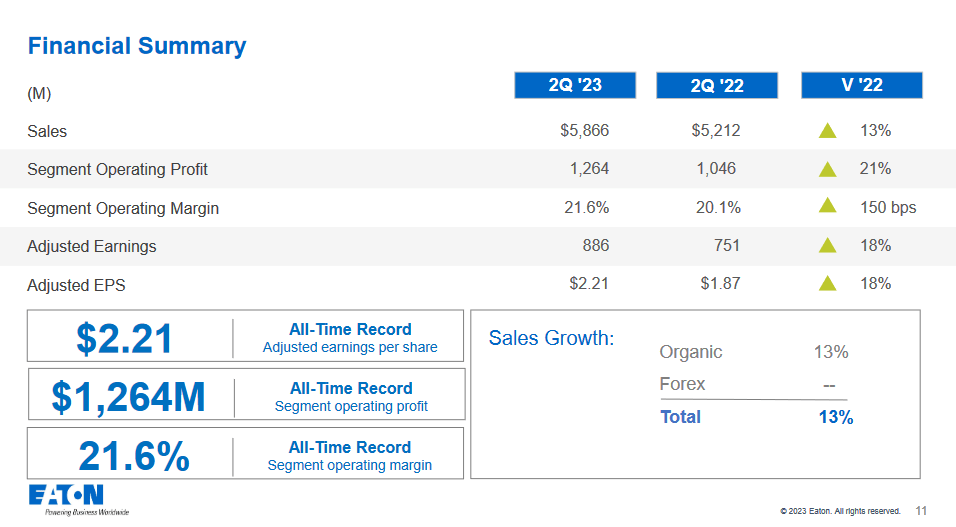Click the Organic growth row label
Screen dimensions: 956x527
(x=690, y=352)
